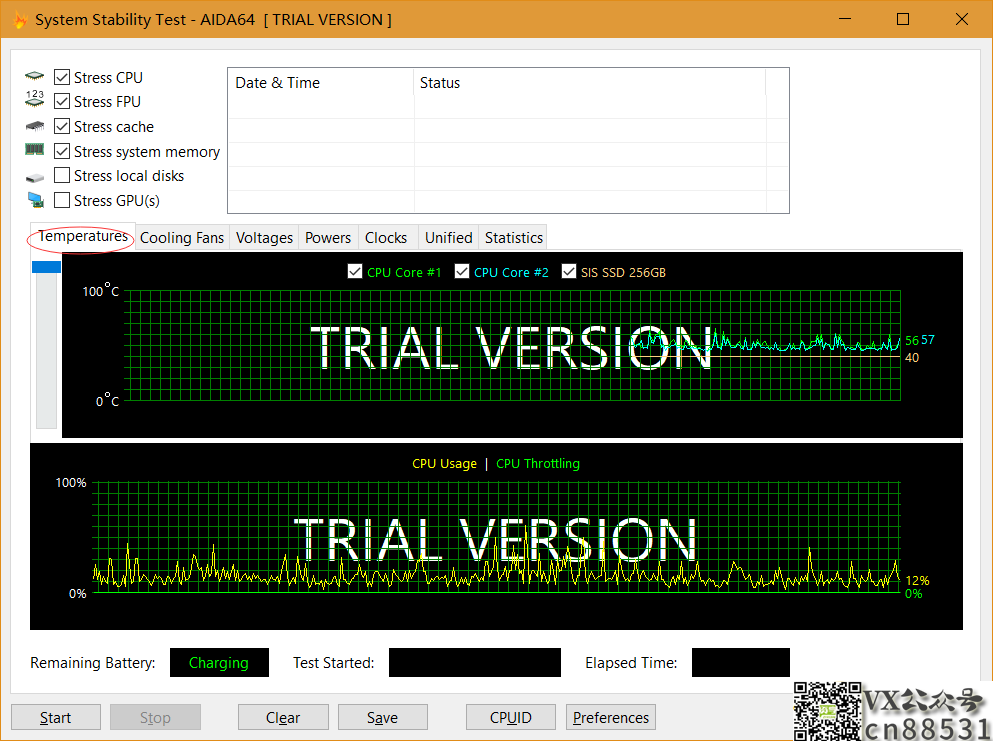
Task: Click the chip icon beside Stress cache
Action: pyautogui.click(x=34, y=126)
